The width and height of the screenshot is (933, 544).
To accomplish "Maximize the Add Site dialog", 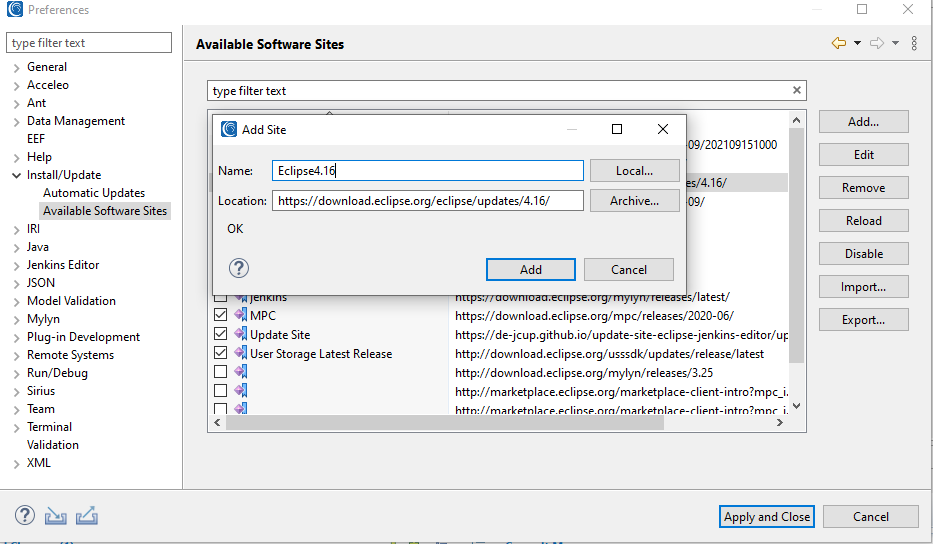I will point(617,129).
